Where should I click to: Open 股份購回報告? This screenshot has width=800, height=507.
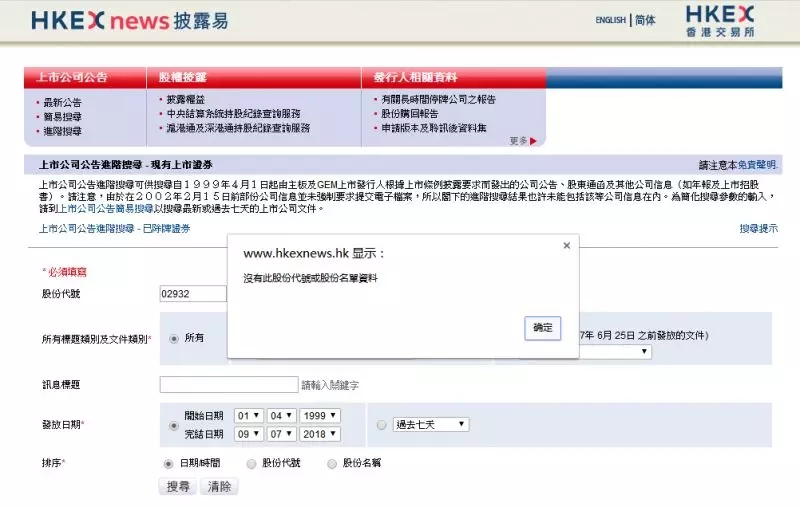coord(410,114)
